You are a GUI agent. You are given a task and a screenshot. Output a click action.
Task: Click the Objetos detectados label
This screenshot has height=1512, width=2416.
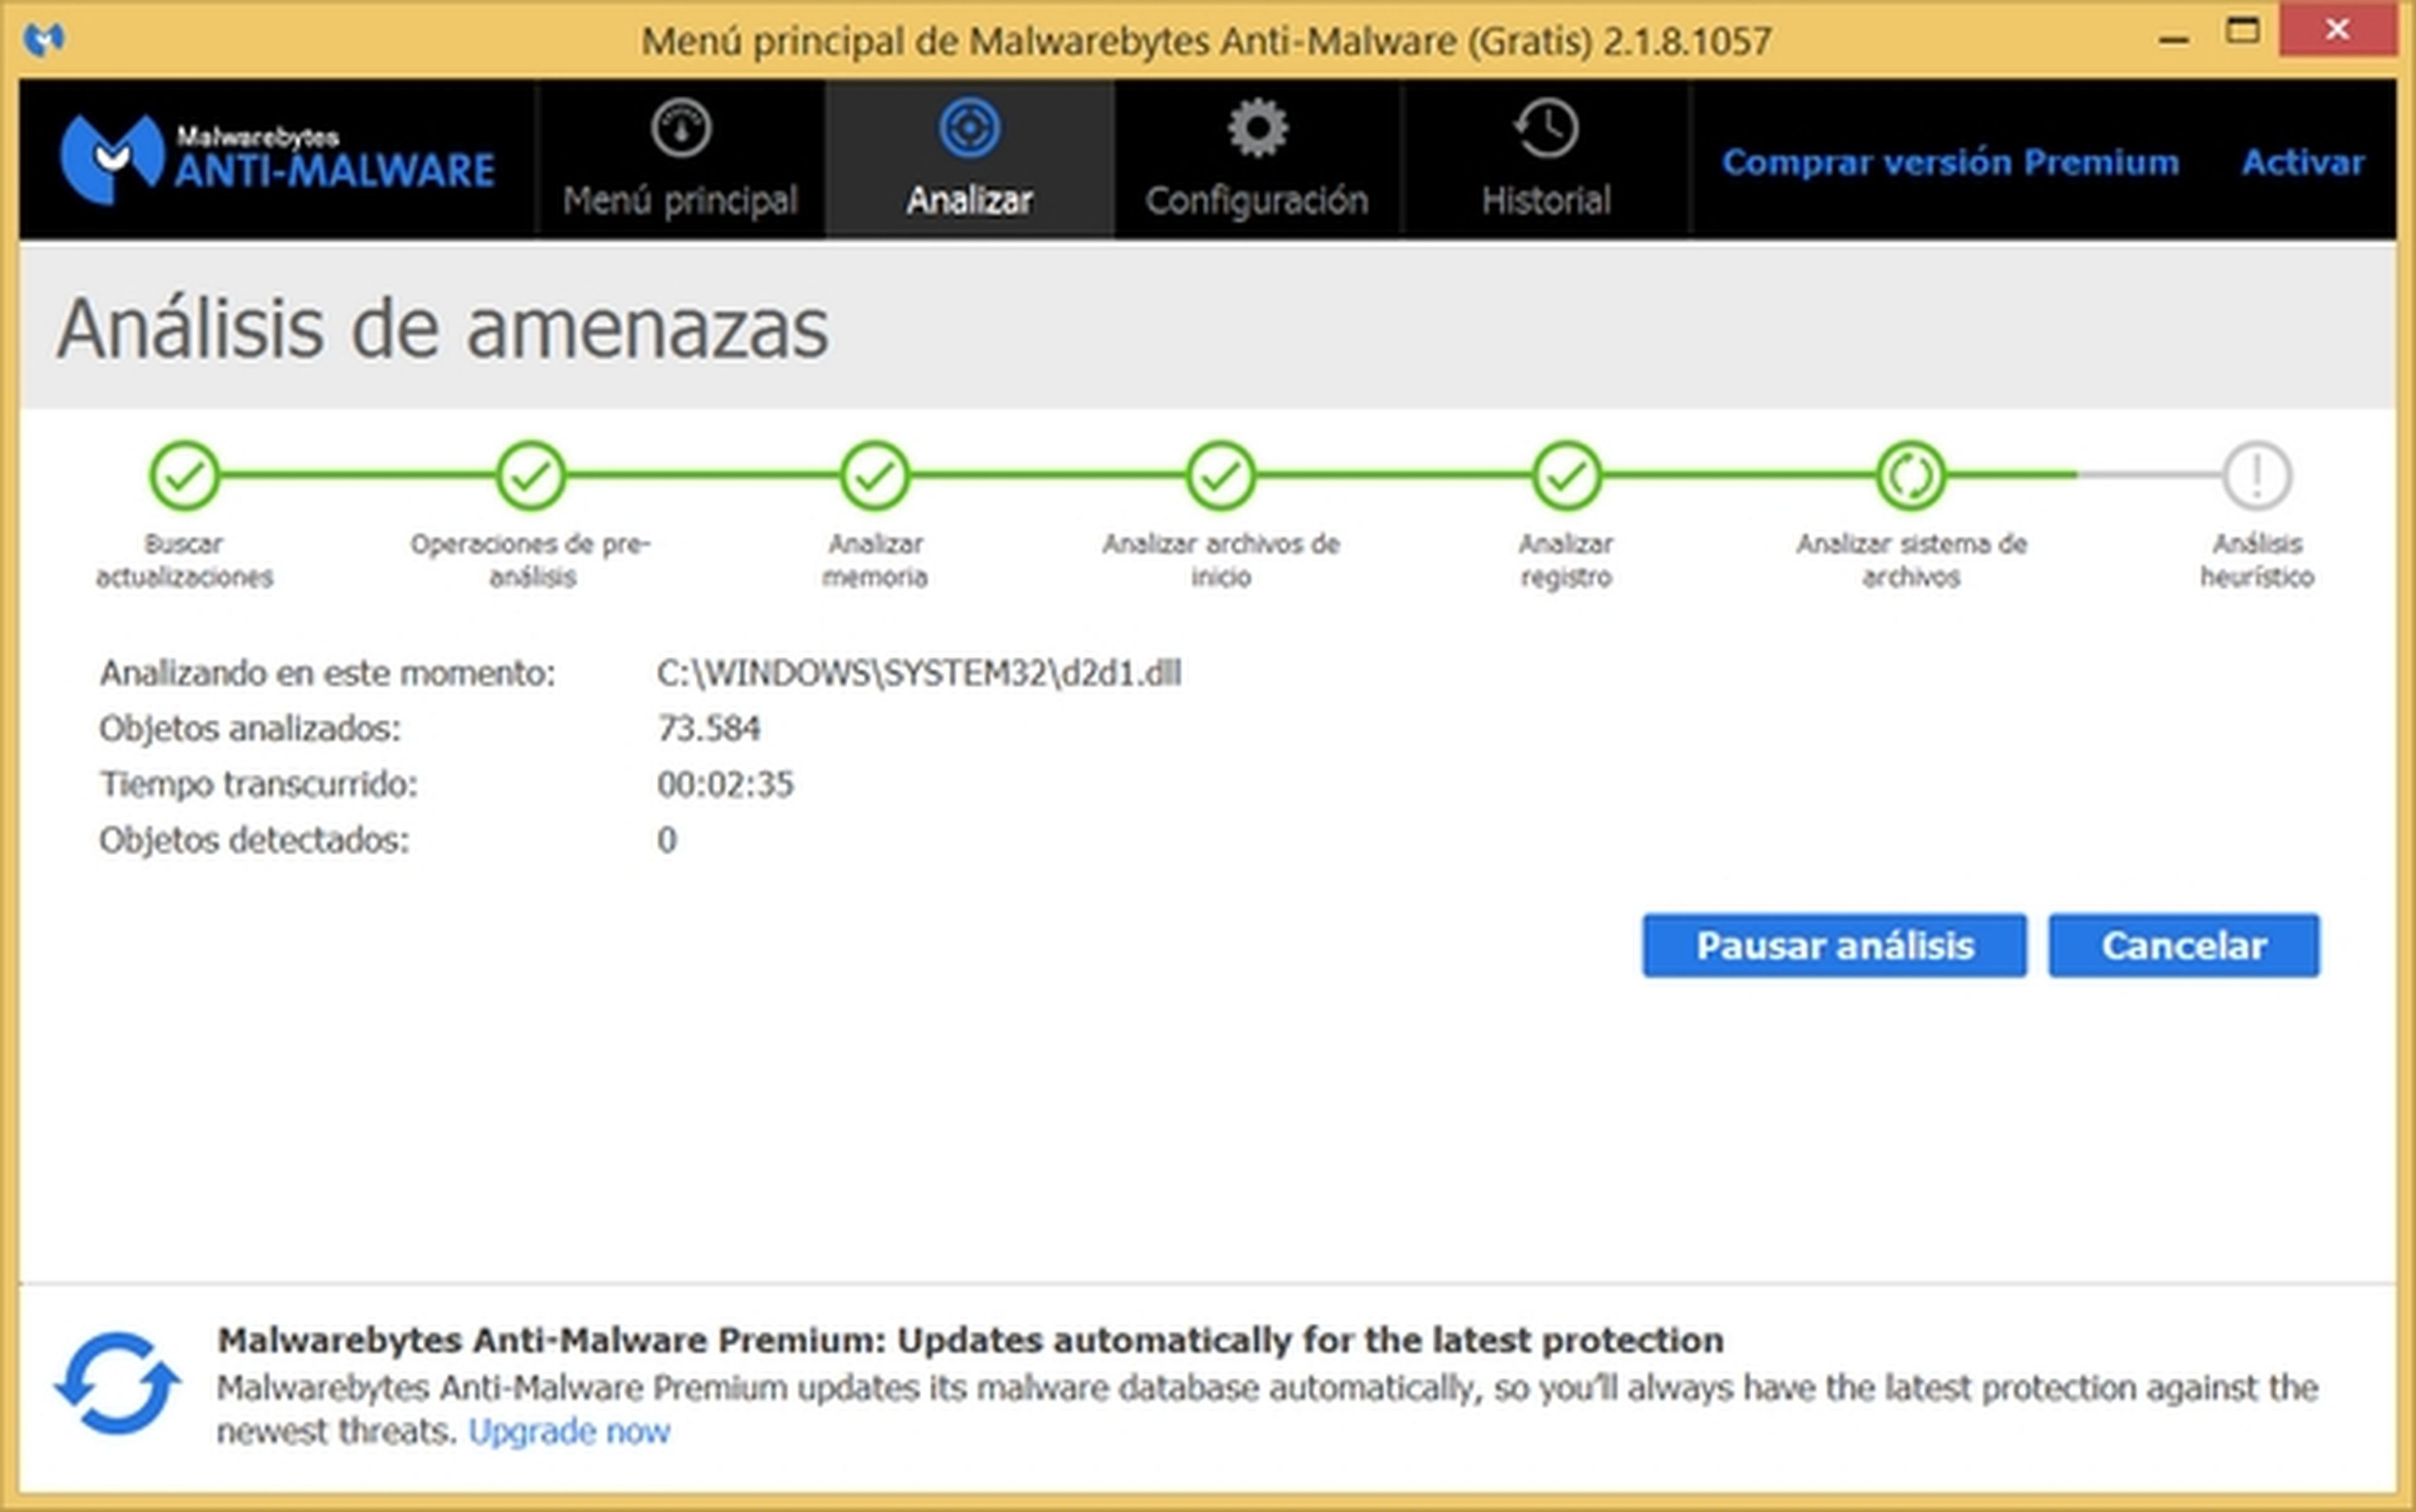tap(254, 841)
